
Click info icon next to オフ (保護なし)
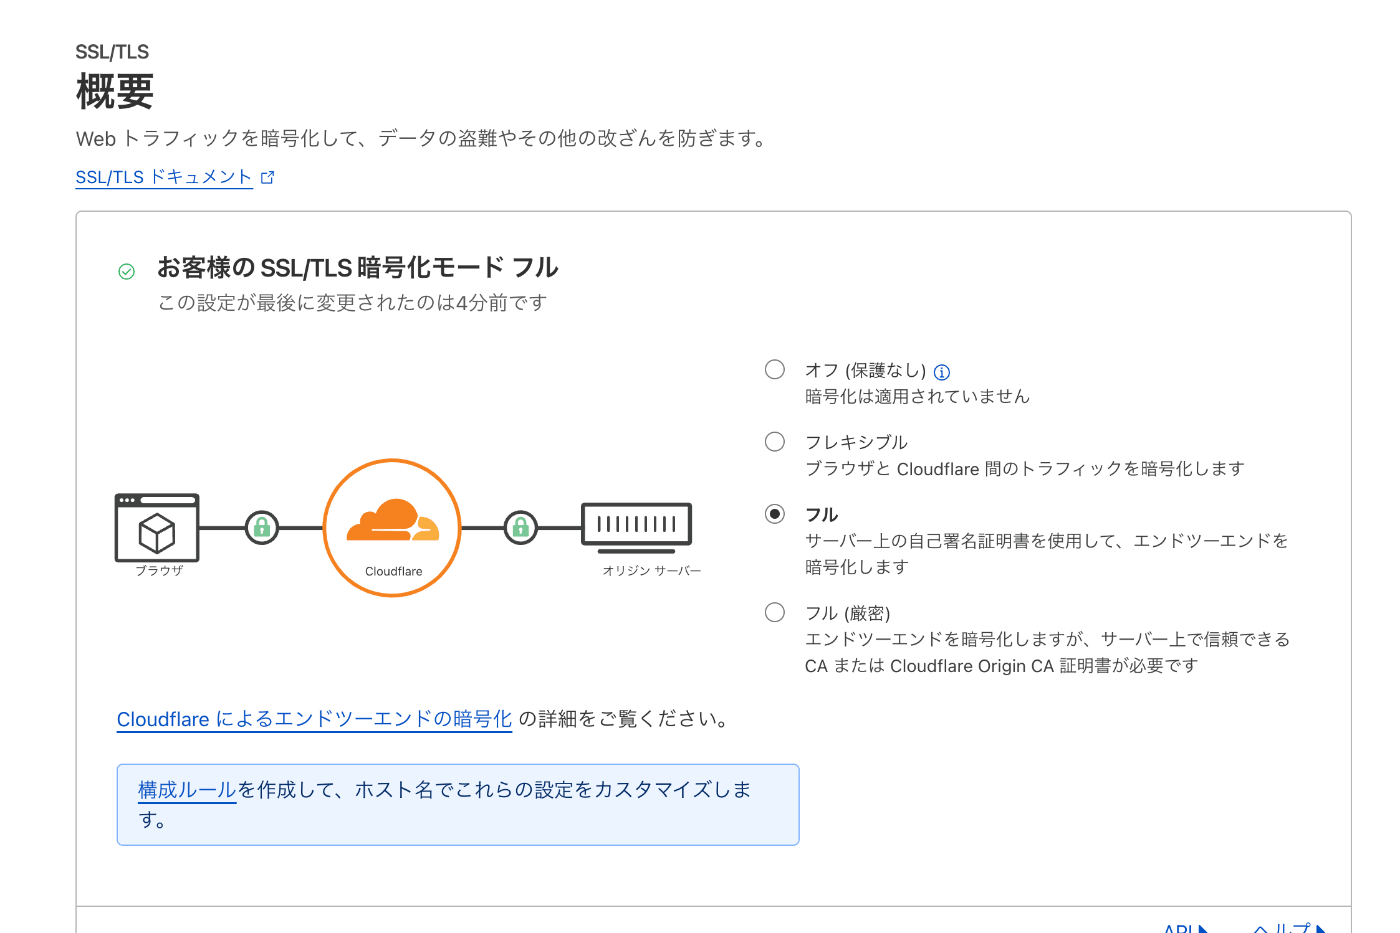tap(942, 372)
